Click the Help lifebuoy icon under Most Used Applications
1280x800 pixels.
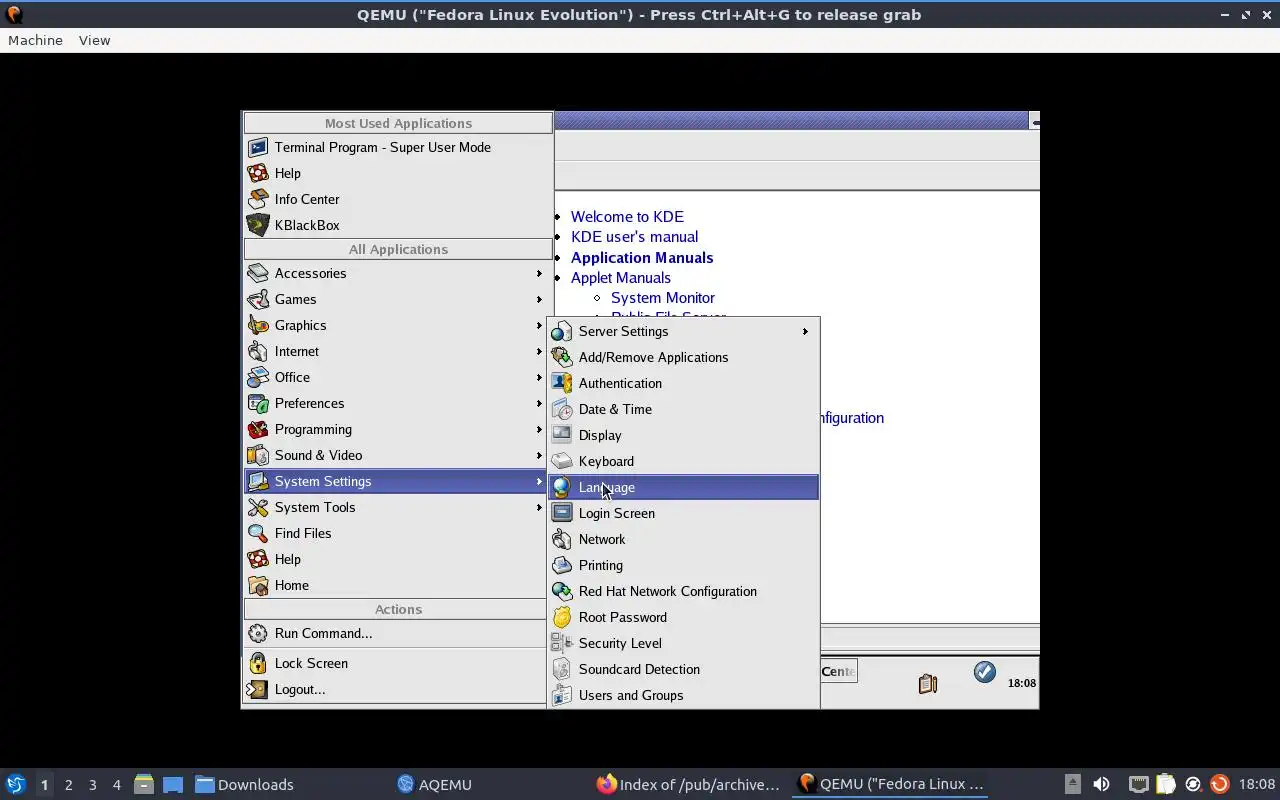258,173
